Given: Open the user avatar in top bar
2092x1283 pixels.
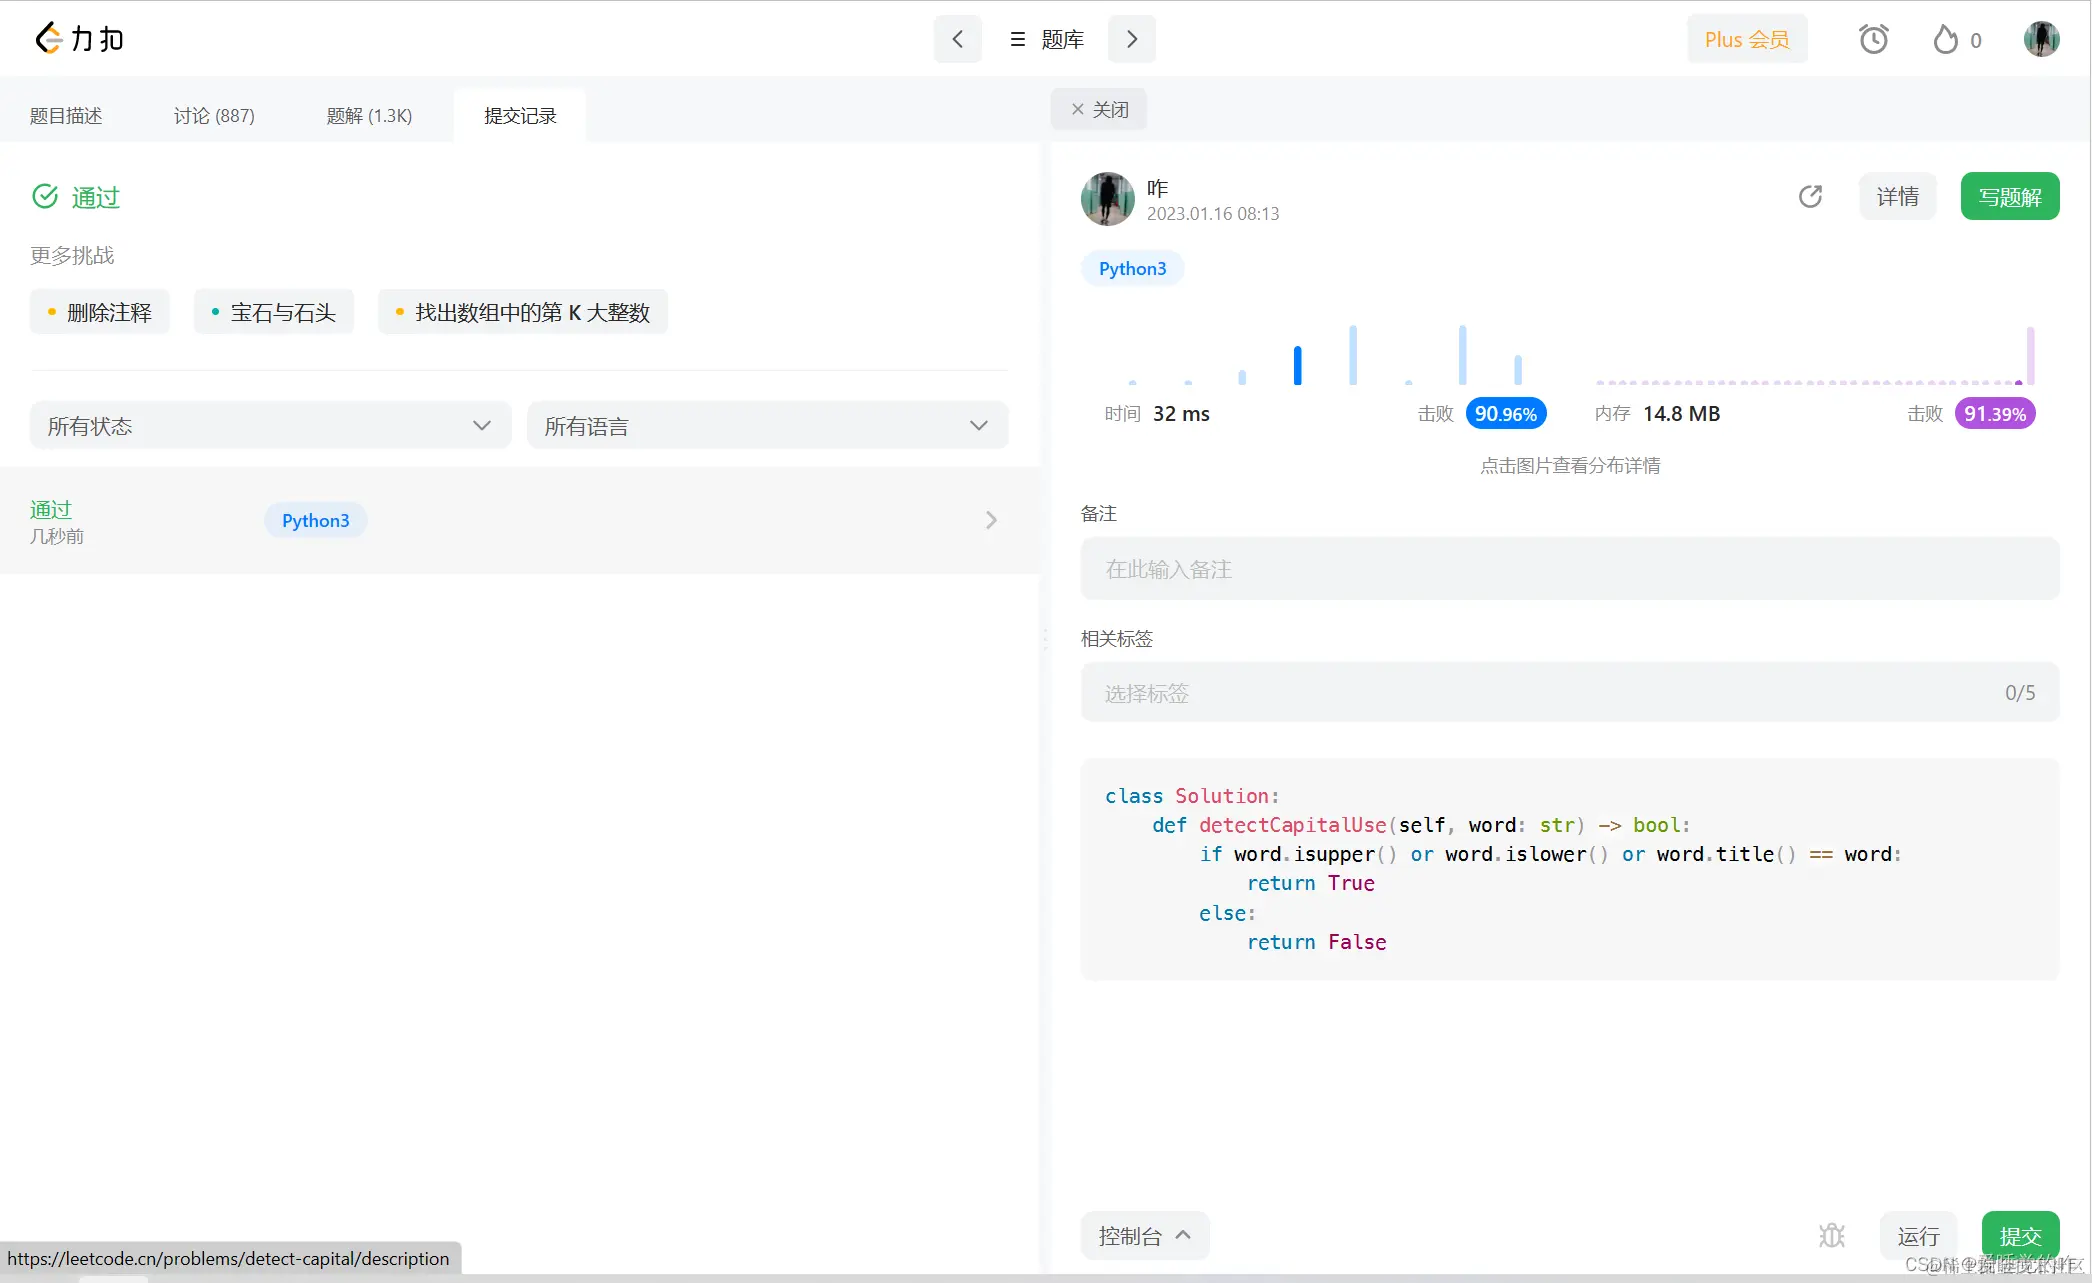Looking at the screenshot, I should pos(2041,39).
